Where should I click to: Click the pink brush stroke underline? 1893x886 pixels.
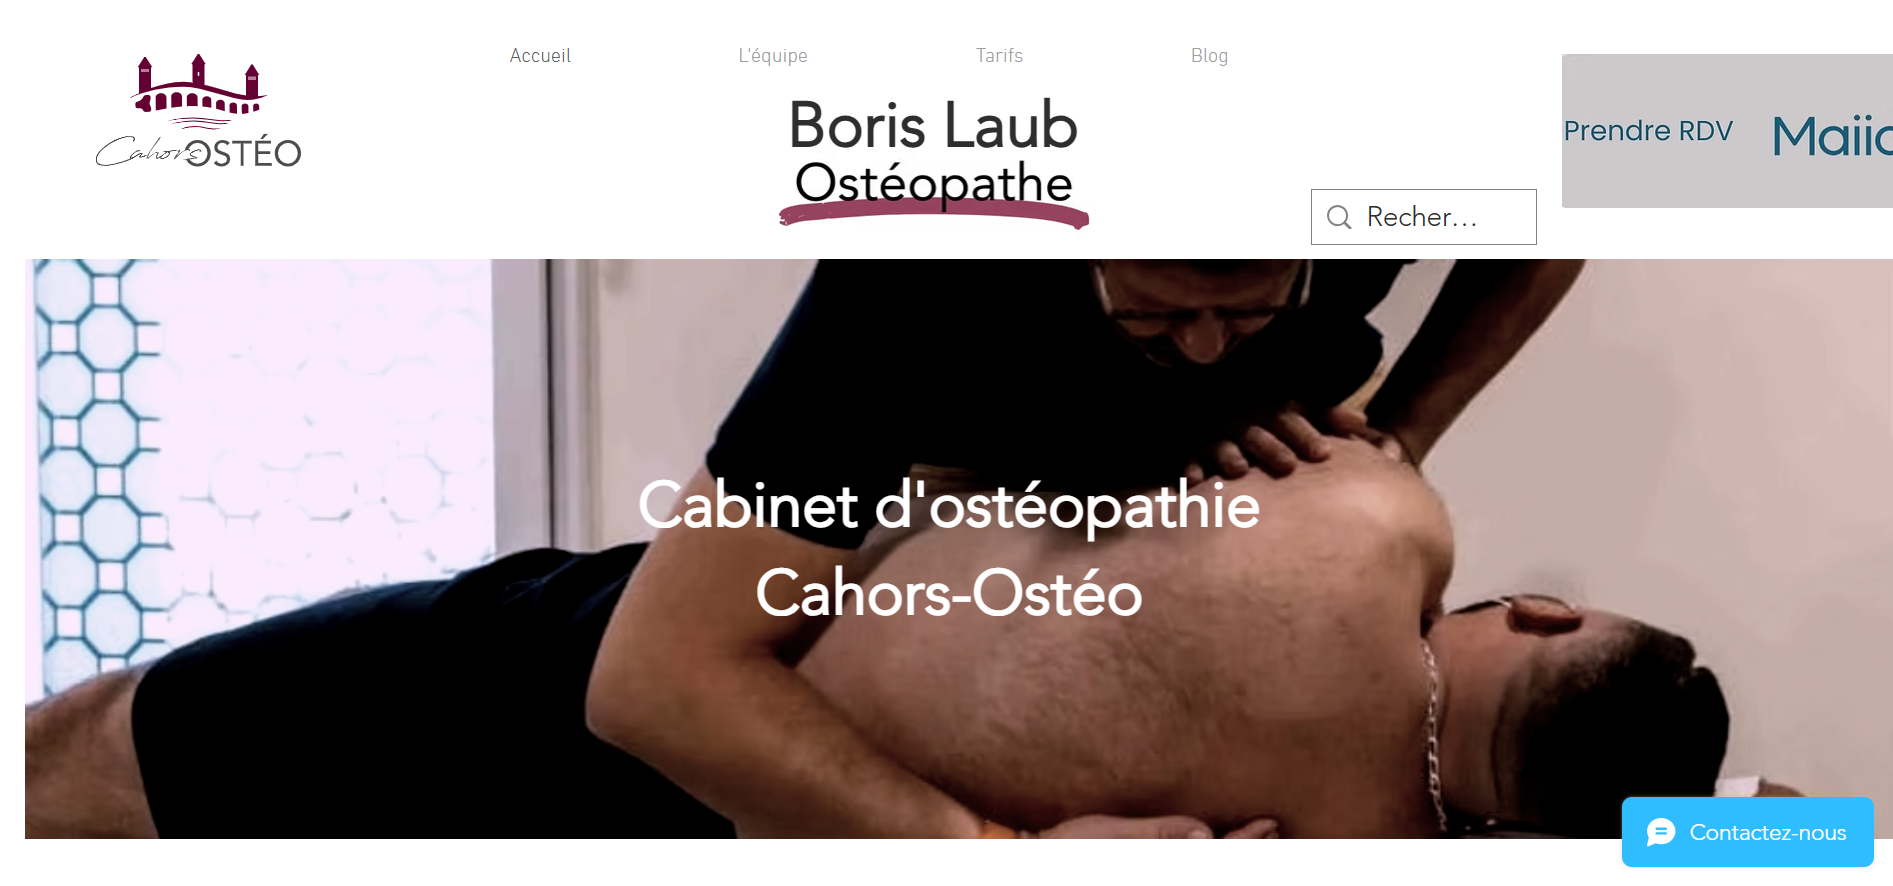[x=934, y=214]
